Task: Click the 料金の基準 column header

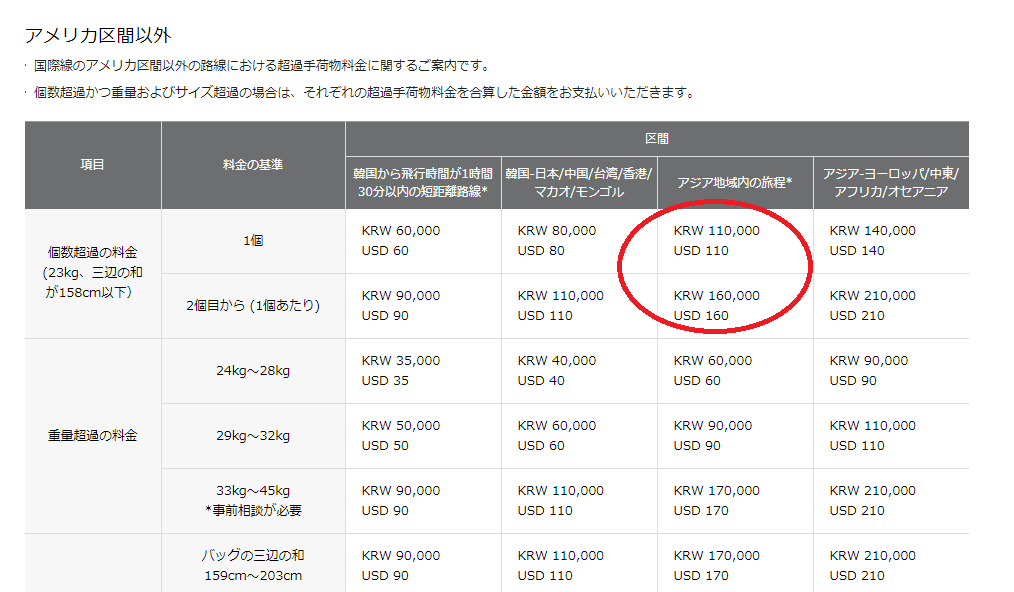Action: [253, 165]
